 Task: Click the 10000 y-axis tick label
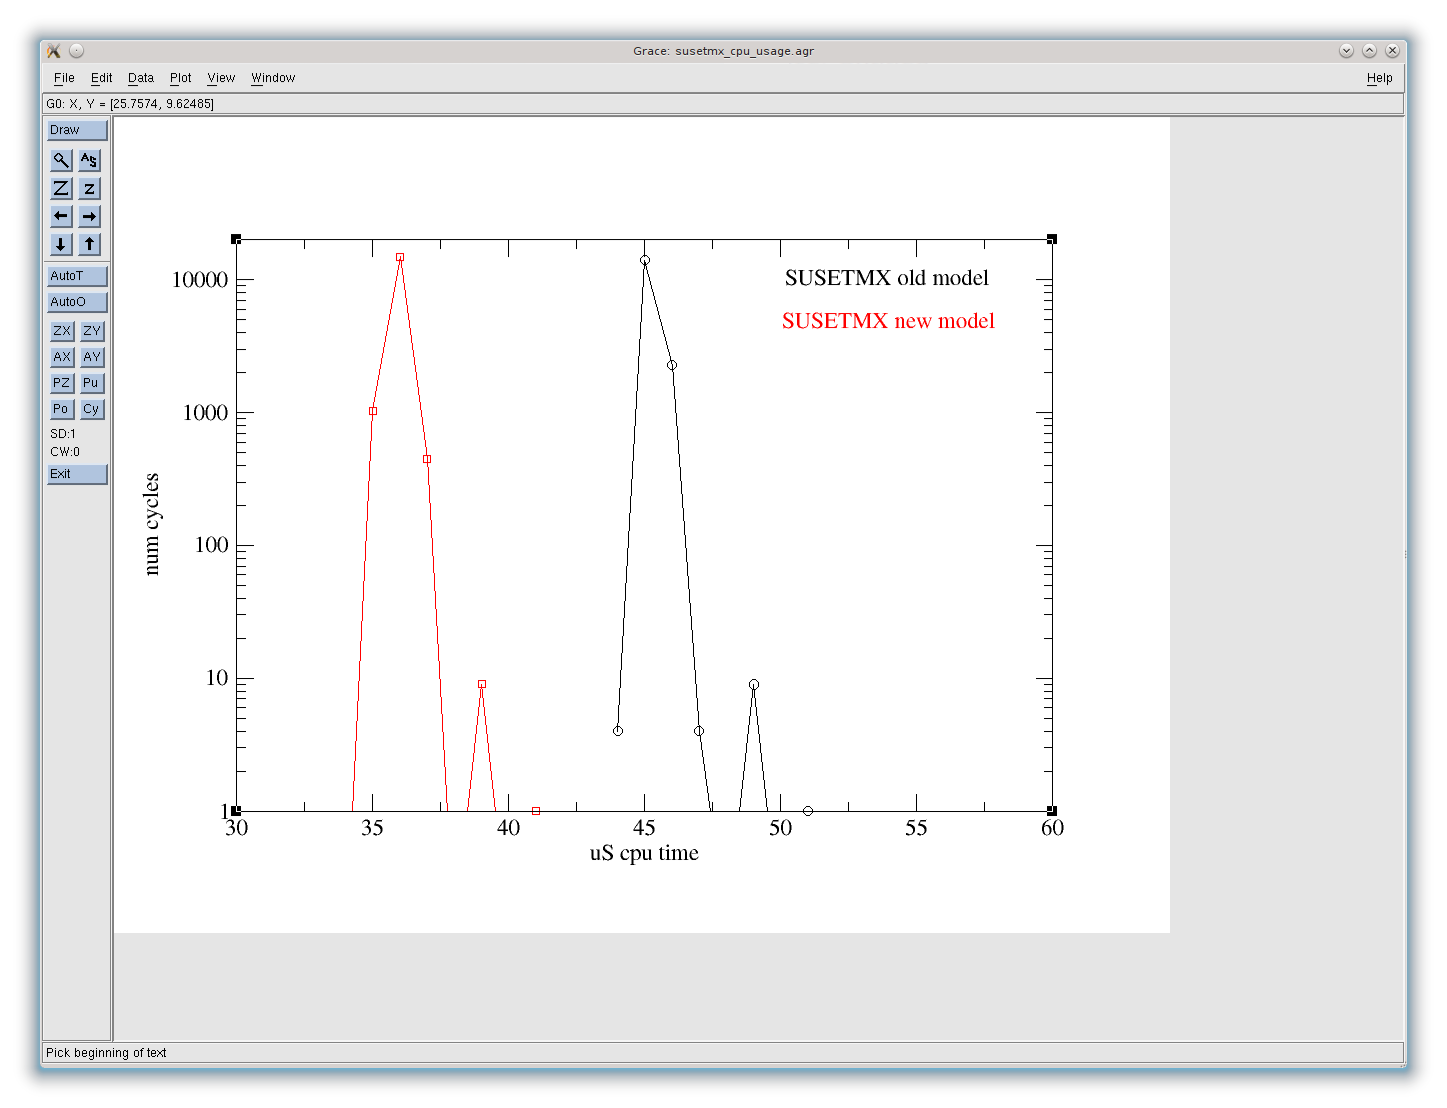click(x=200, y=280)
